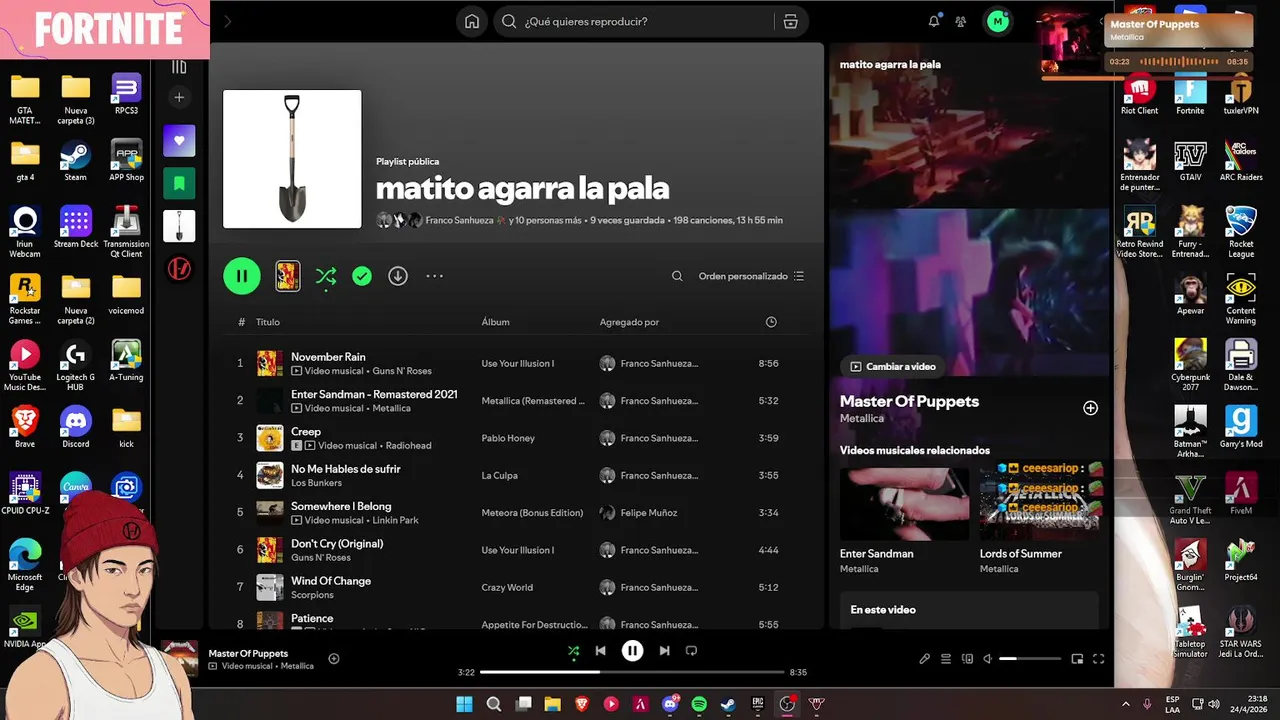The width and height of the screenshot is (1280, 720).
Task: Toggle playlist shuffle next to preview cover
Action: tap(326, 276)
